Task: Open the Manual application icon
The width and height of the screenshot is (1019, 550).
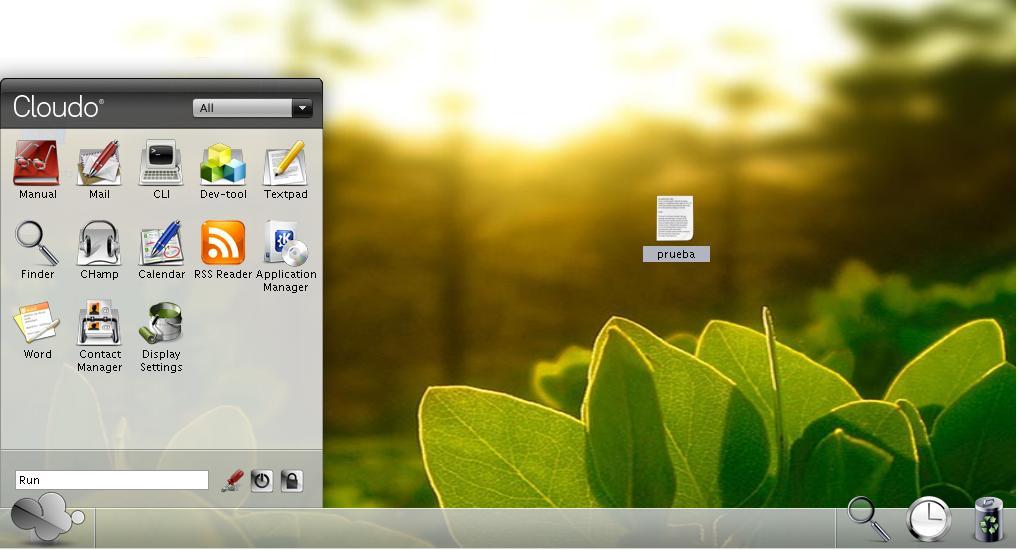Action: 37,165
